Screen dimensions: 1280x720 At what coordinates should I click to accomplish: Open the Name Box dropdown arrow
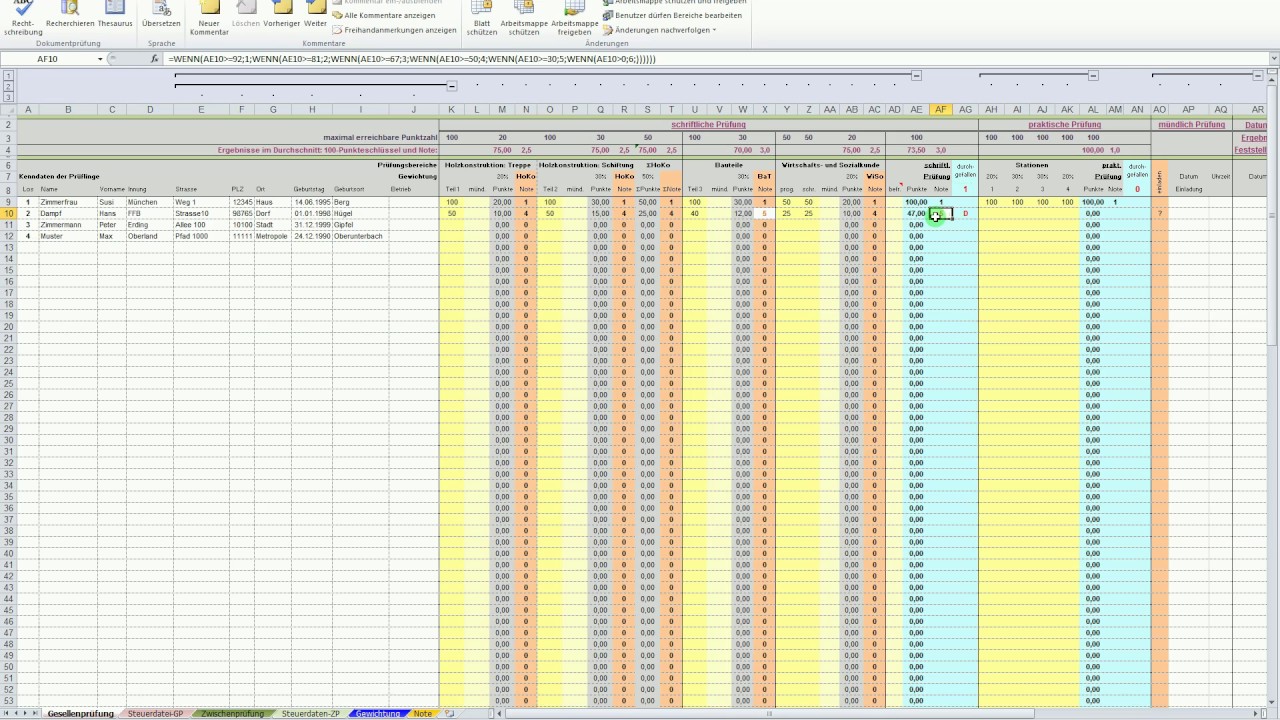[100, 59]
